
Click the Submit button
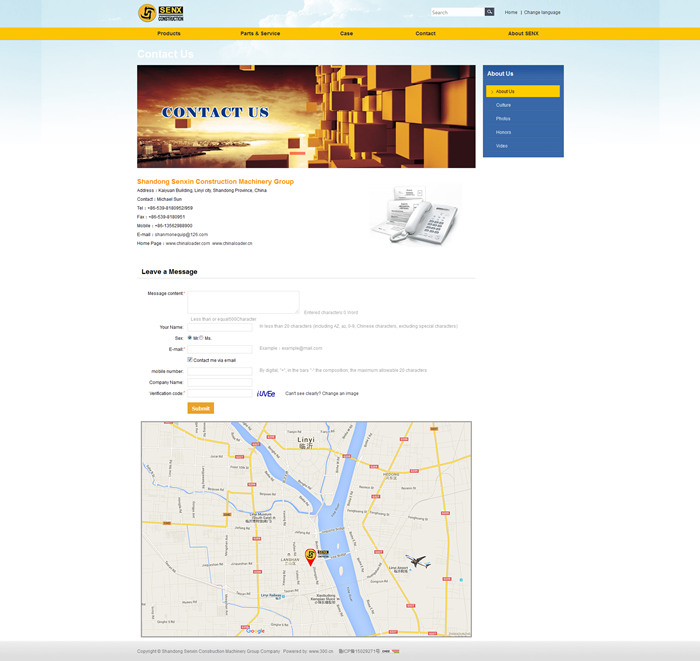(200, 408)
